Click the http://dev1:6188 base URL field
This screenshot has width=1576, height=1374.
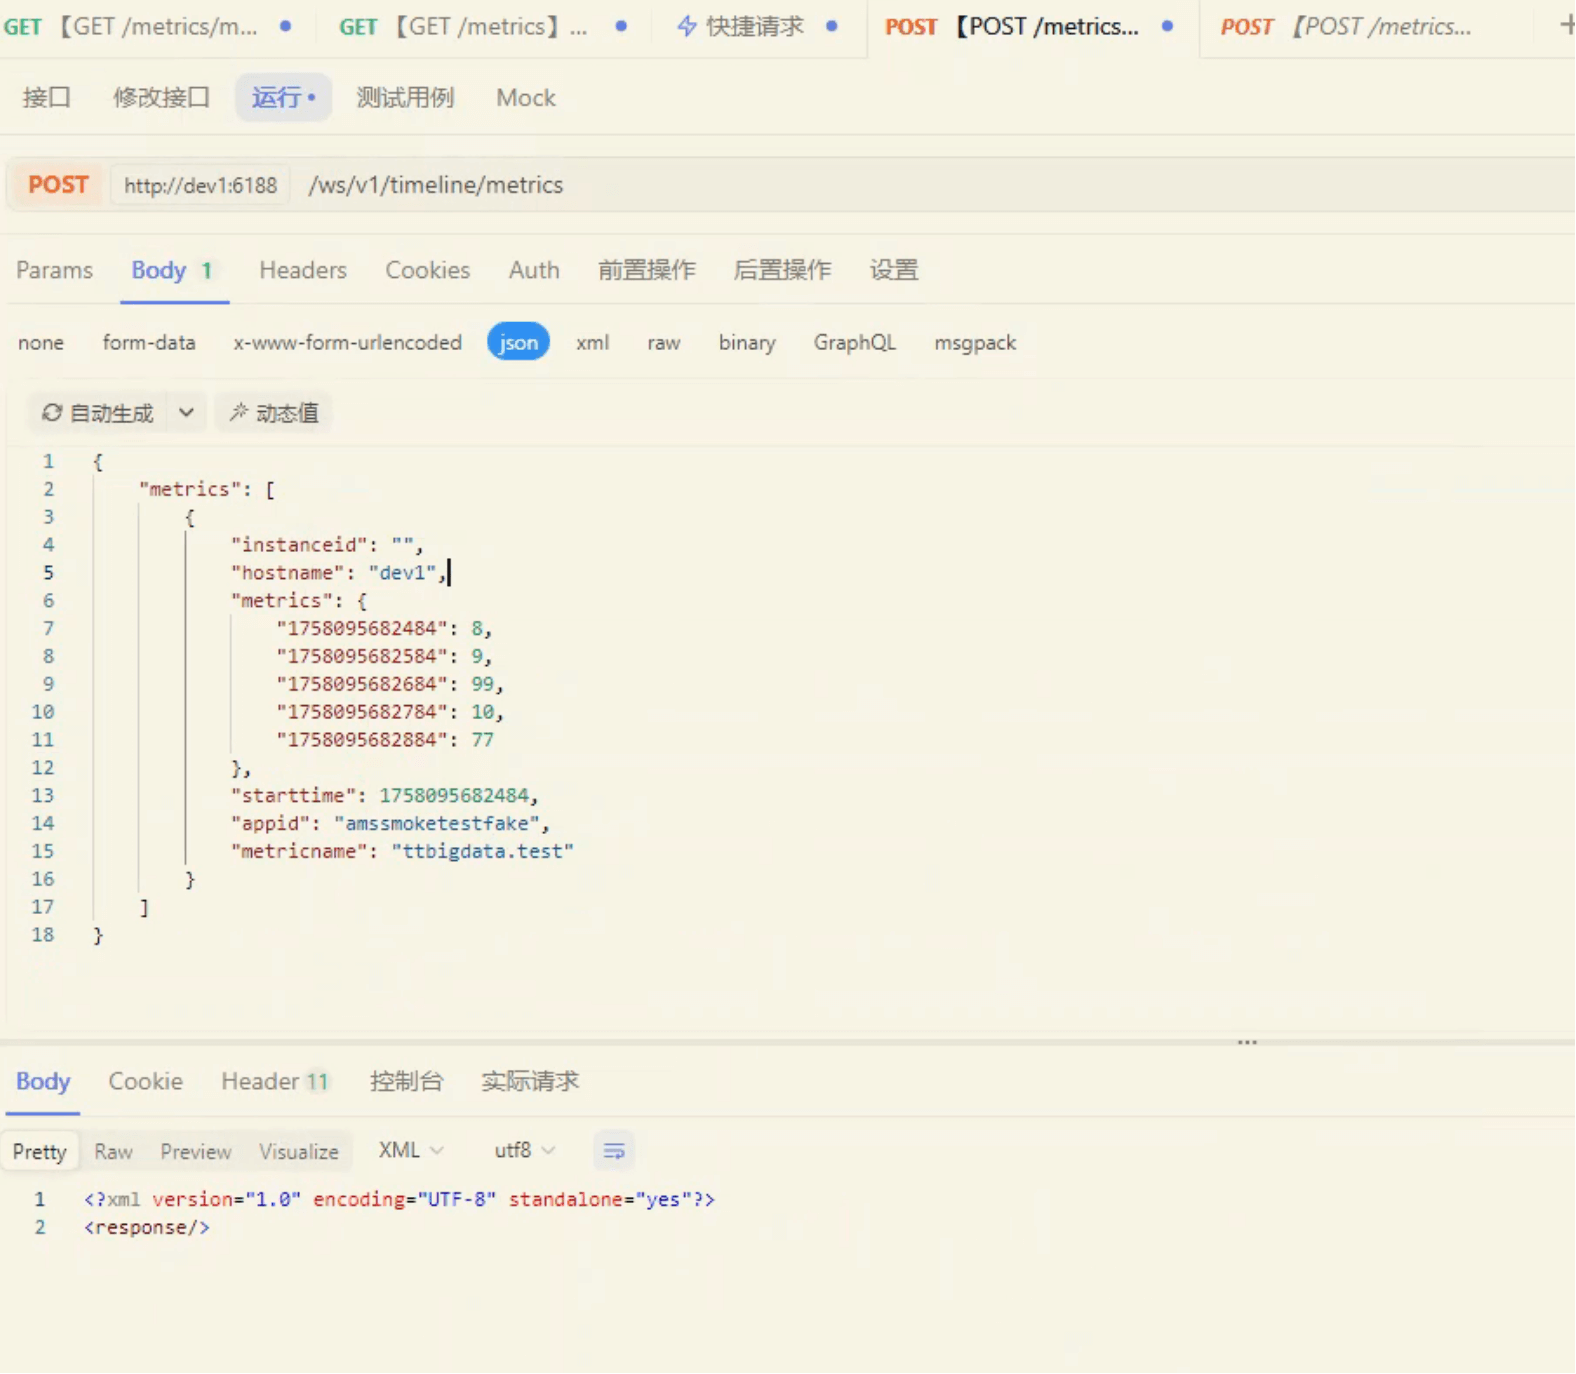[x=200, y=186]
